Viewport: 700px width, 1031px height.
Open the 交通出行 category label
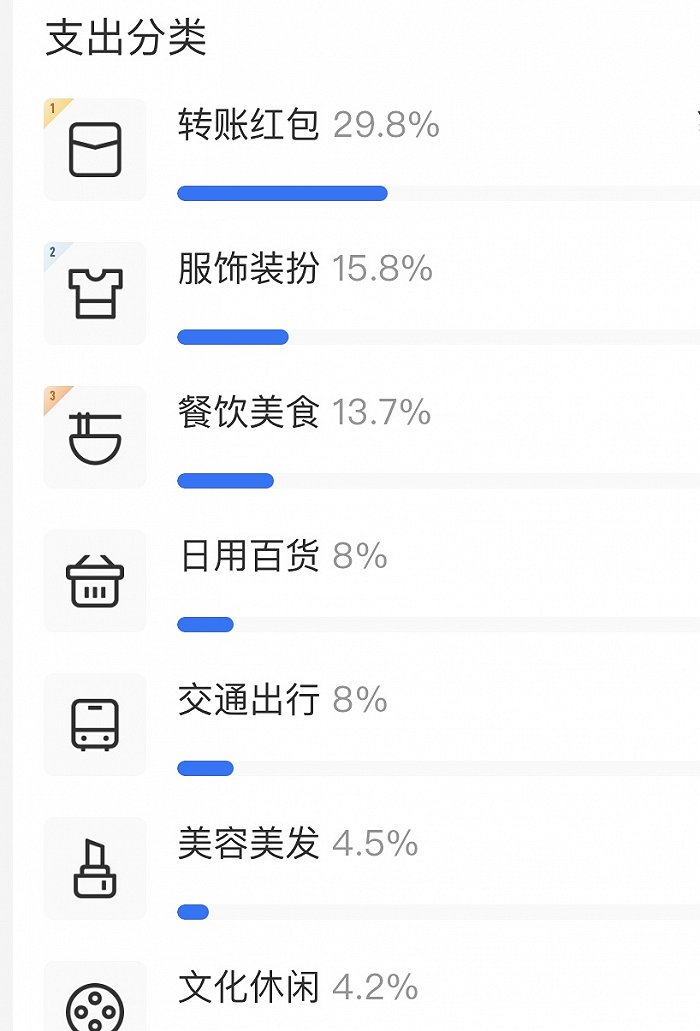tap(249, 700)
